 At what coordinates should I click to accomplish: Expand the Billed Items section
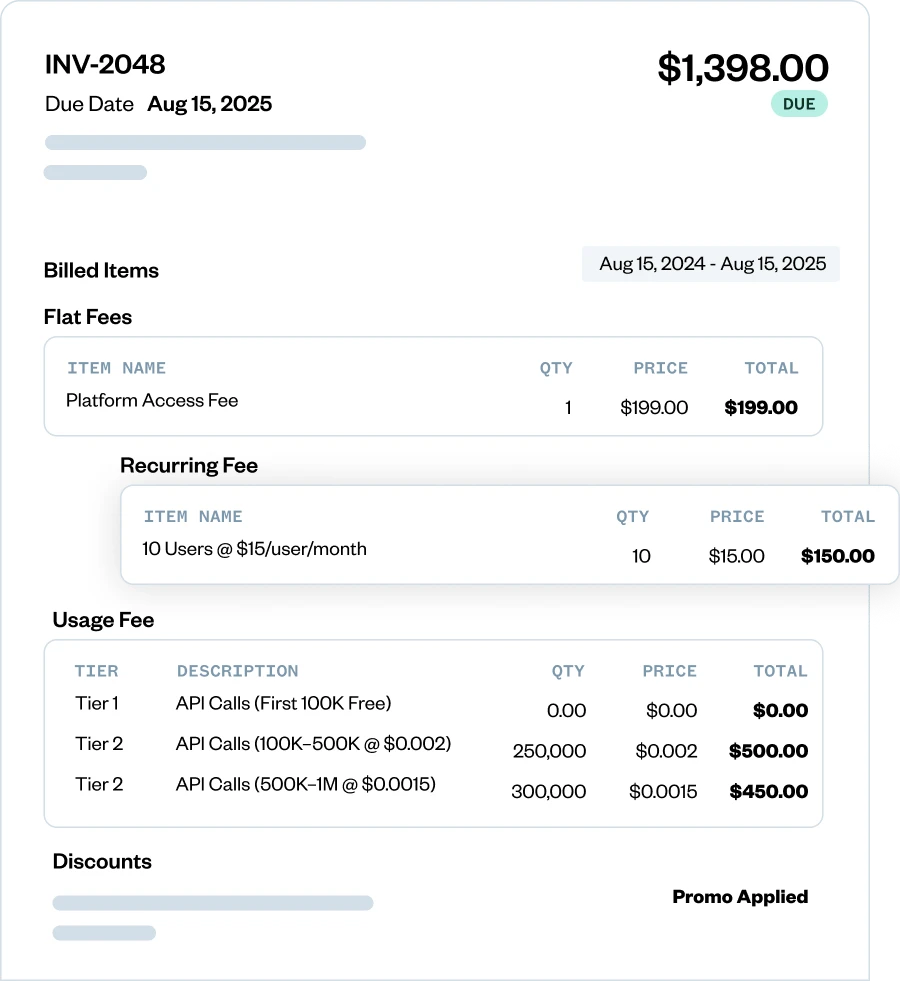point(101,270)
